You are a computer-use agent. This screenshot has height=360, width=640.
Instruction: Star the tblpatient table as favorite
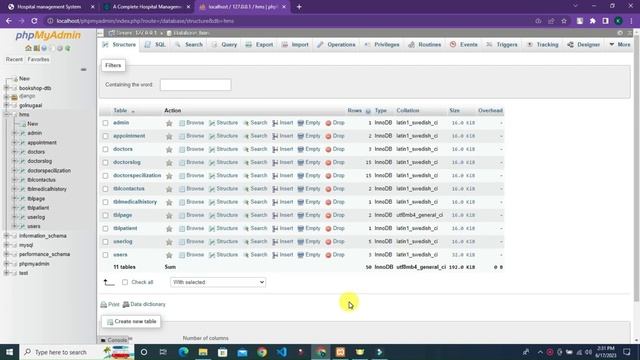tap(169, 229)
